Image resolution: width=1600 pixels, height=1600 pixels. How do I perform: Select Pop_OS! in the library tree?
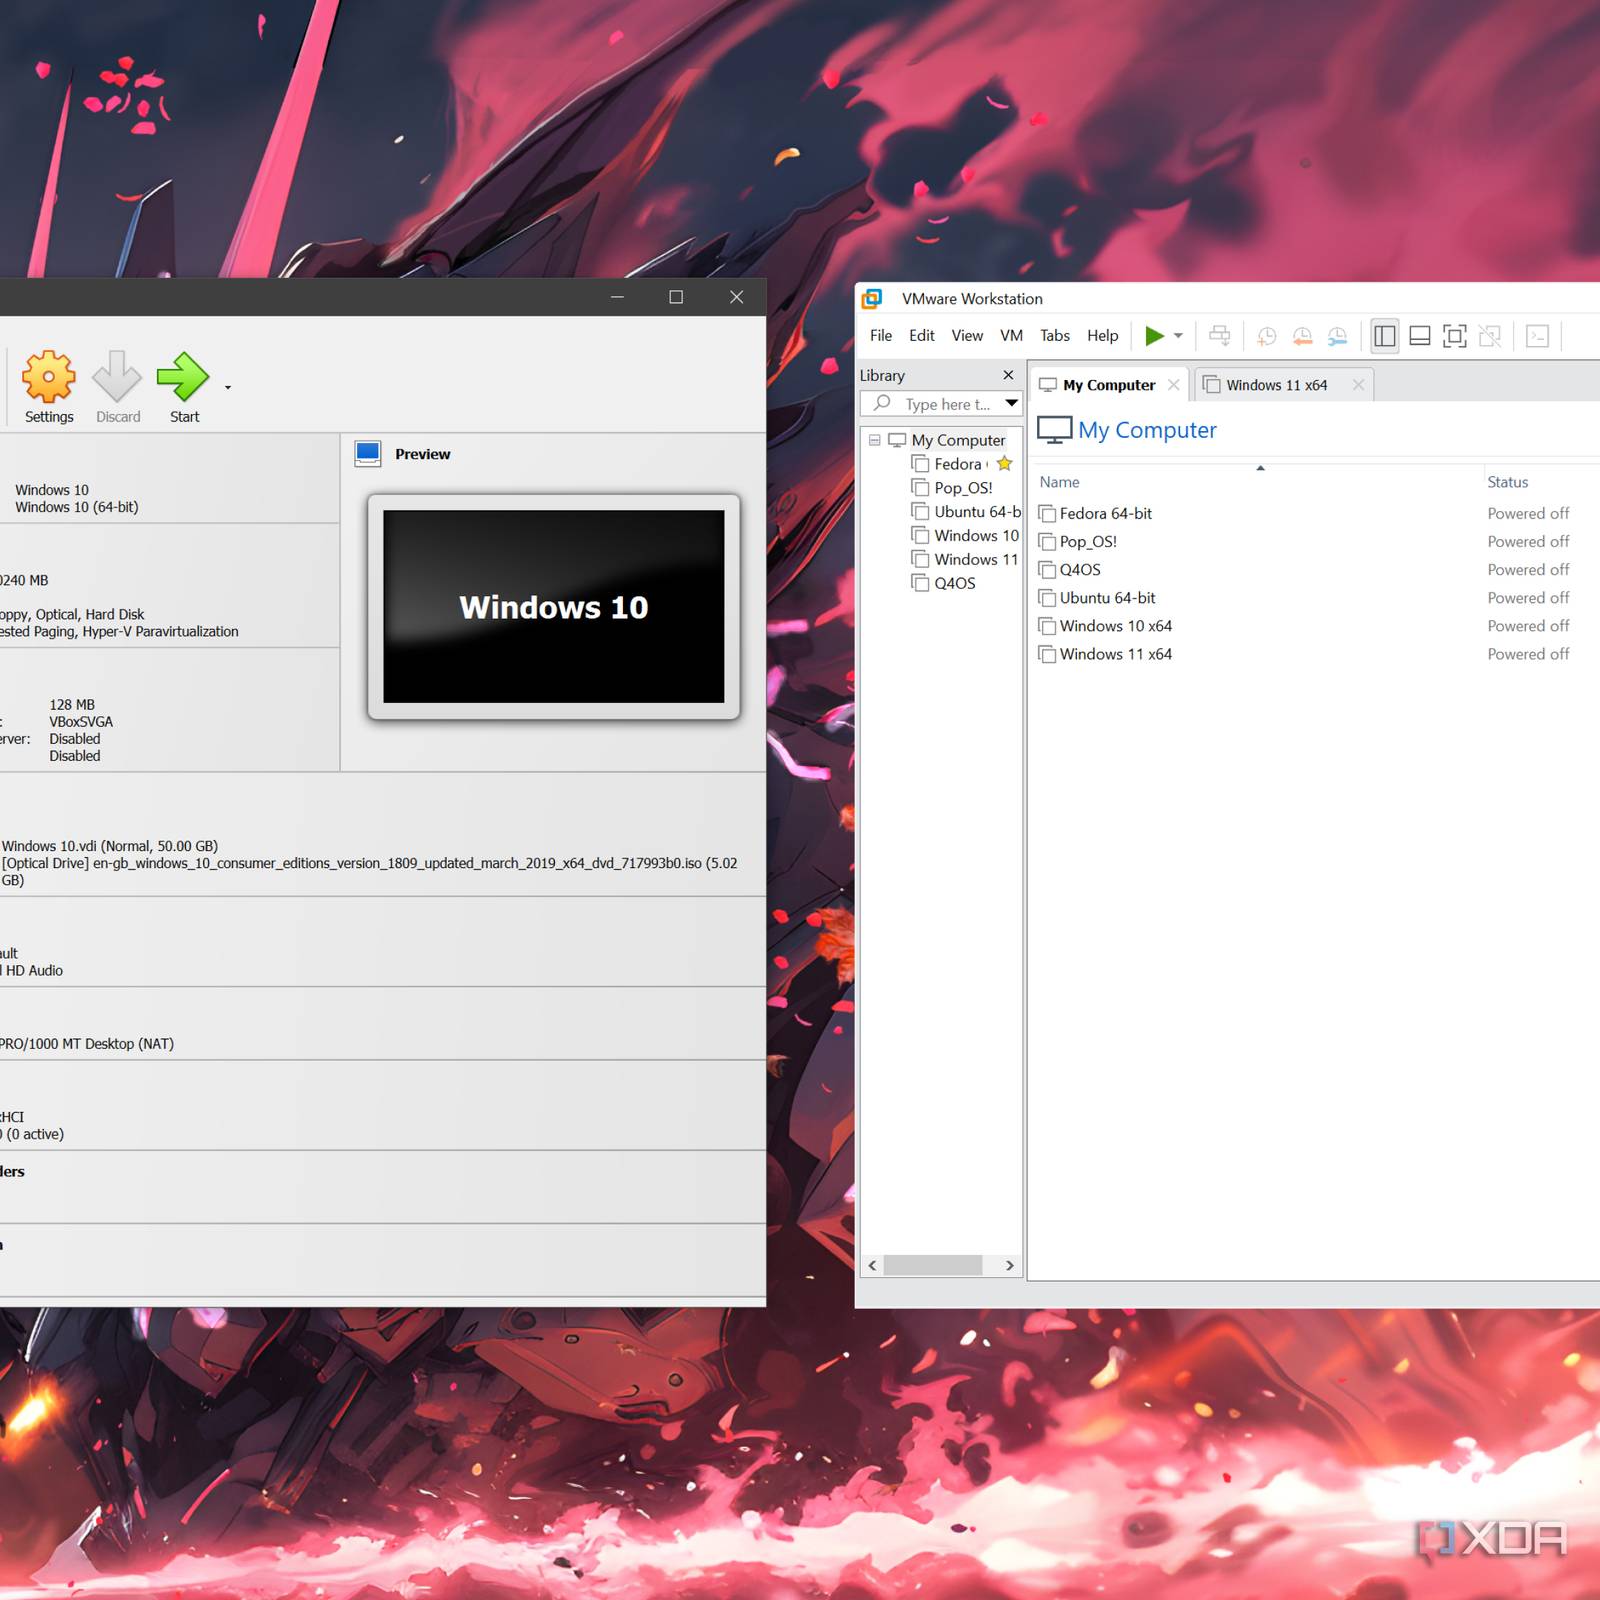(963, 488)
